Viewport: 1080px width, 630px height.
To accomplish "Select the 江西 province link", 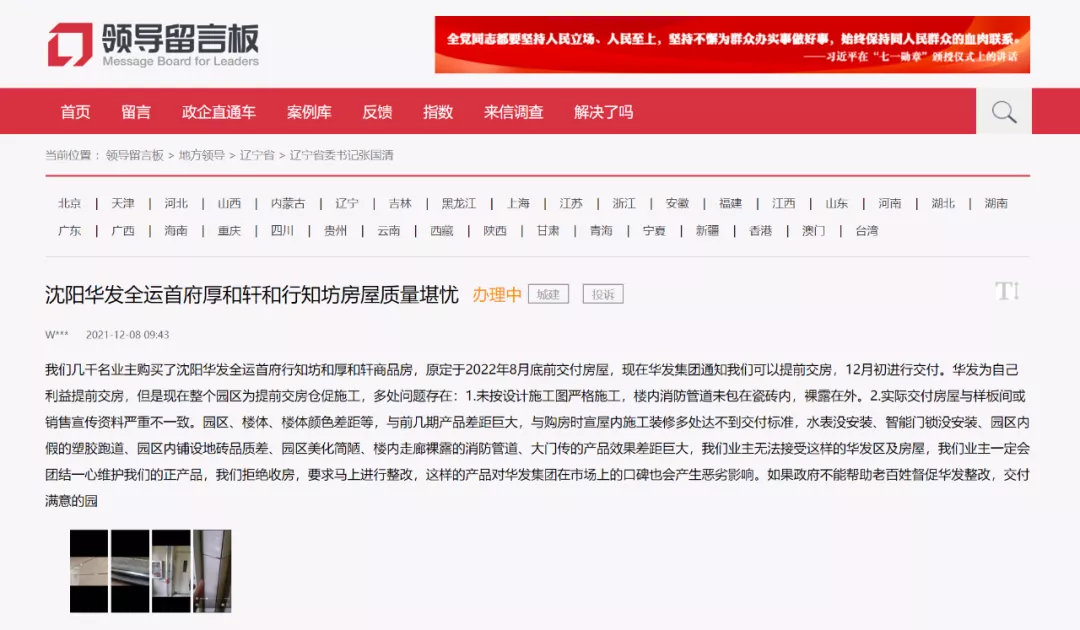I will pyautogui.click(x=783, y=203).
